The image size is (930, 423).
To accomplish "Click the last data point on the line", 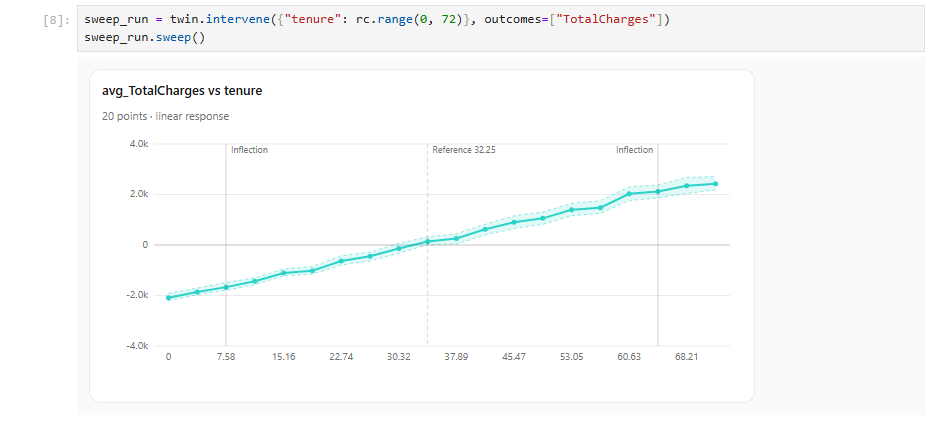I will pyautogui.click(x=715, y=184).
